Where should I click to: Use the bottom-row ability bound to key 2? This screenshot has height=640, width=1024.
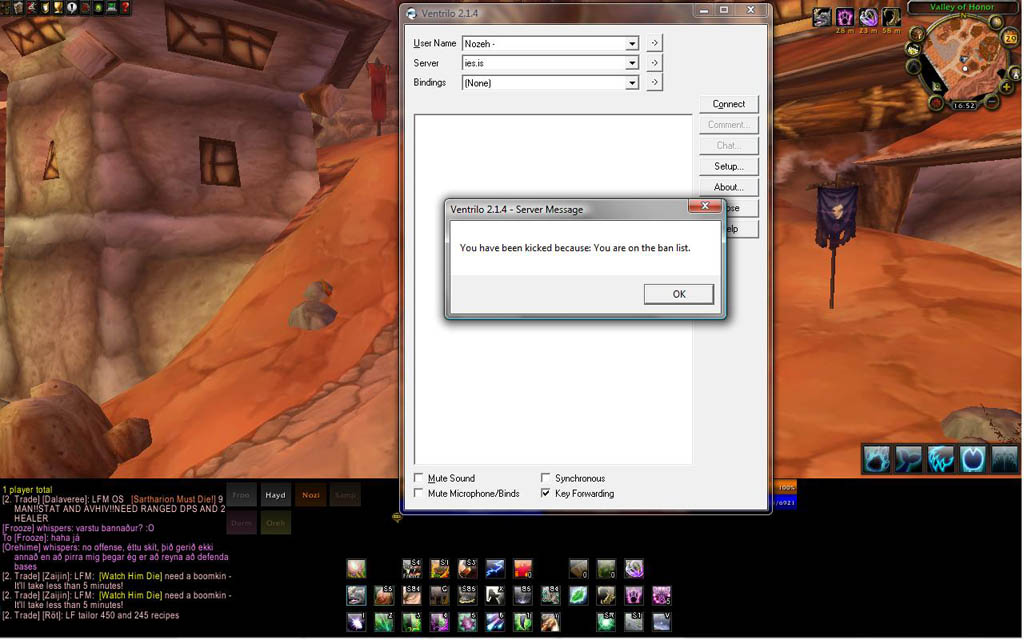pos(384,622)
